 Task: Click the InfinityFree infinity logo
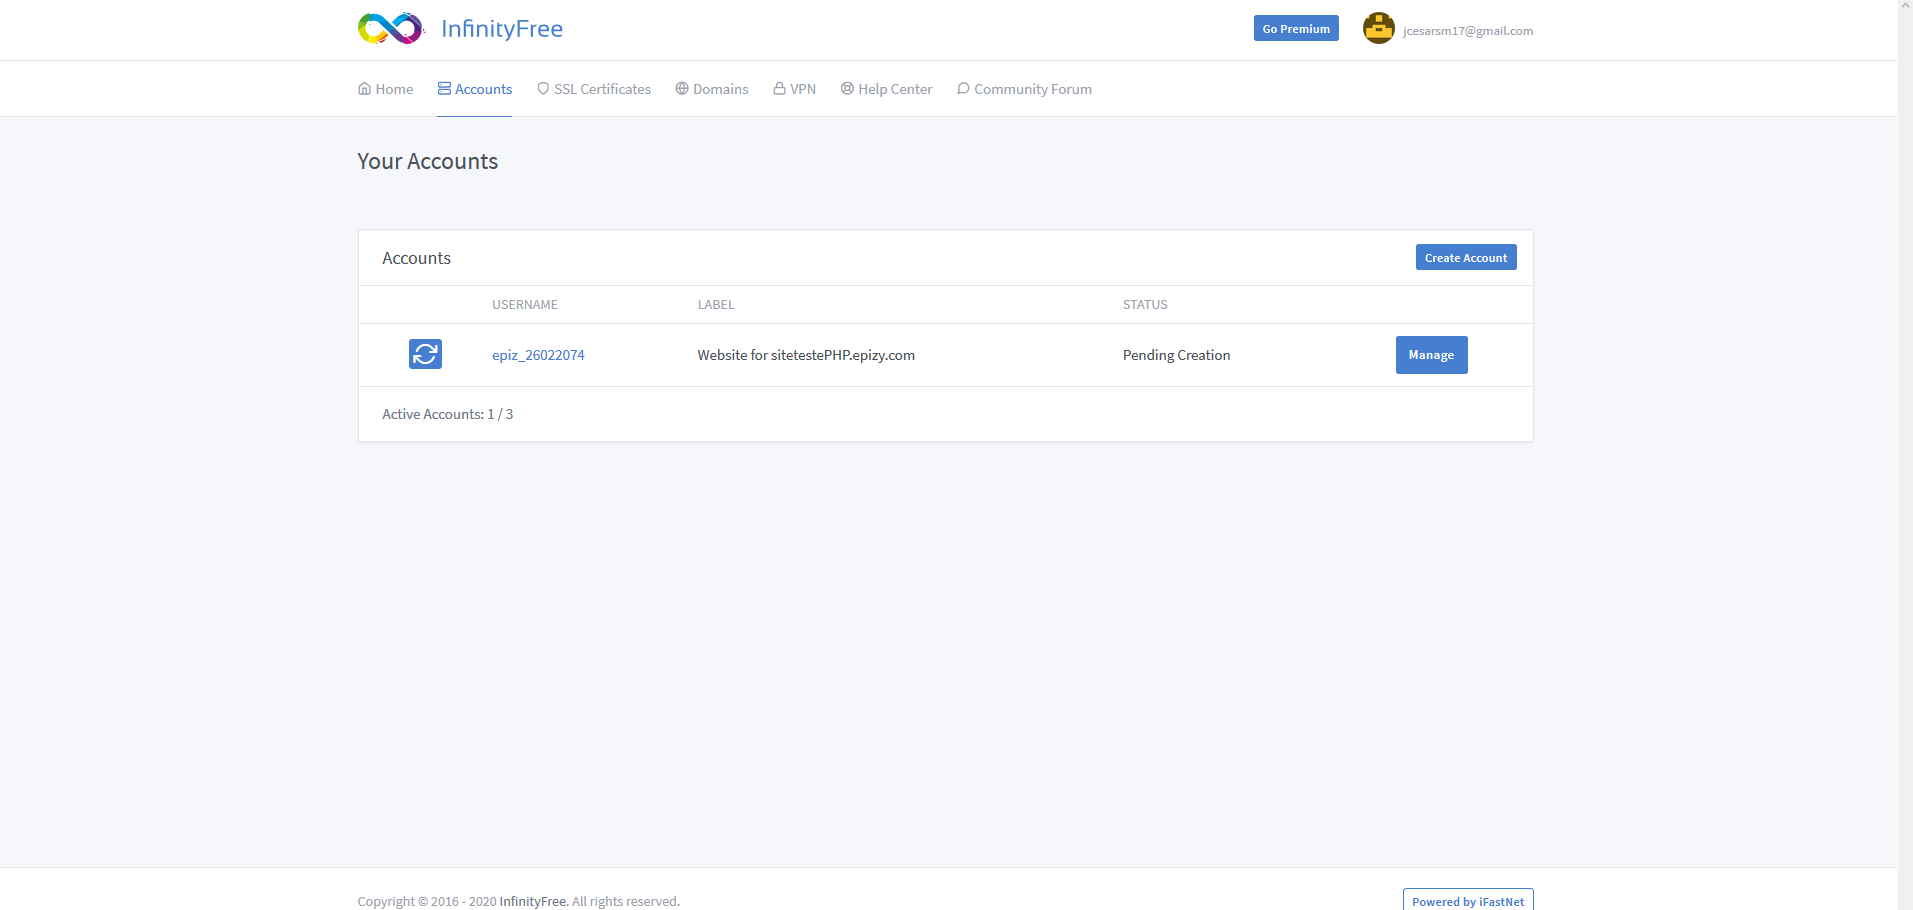[390, 27]
